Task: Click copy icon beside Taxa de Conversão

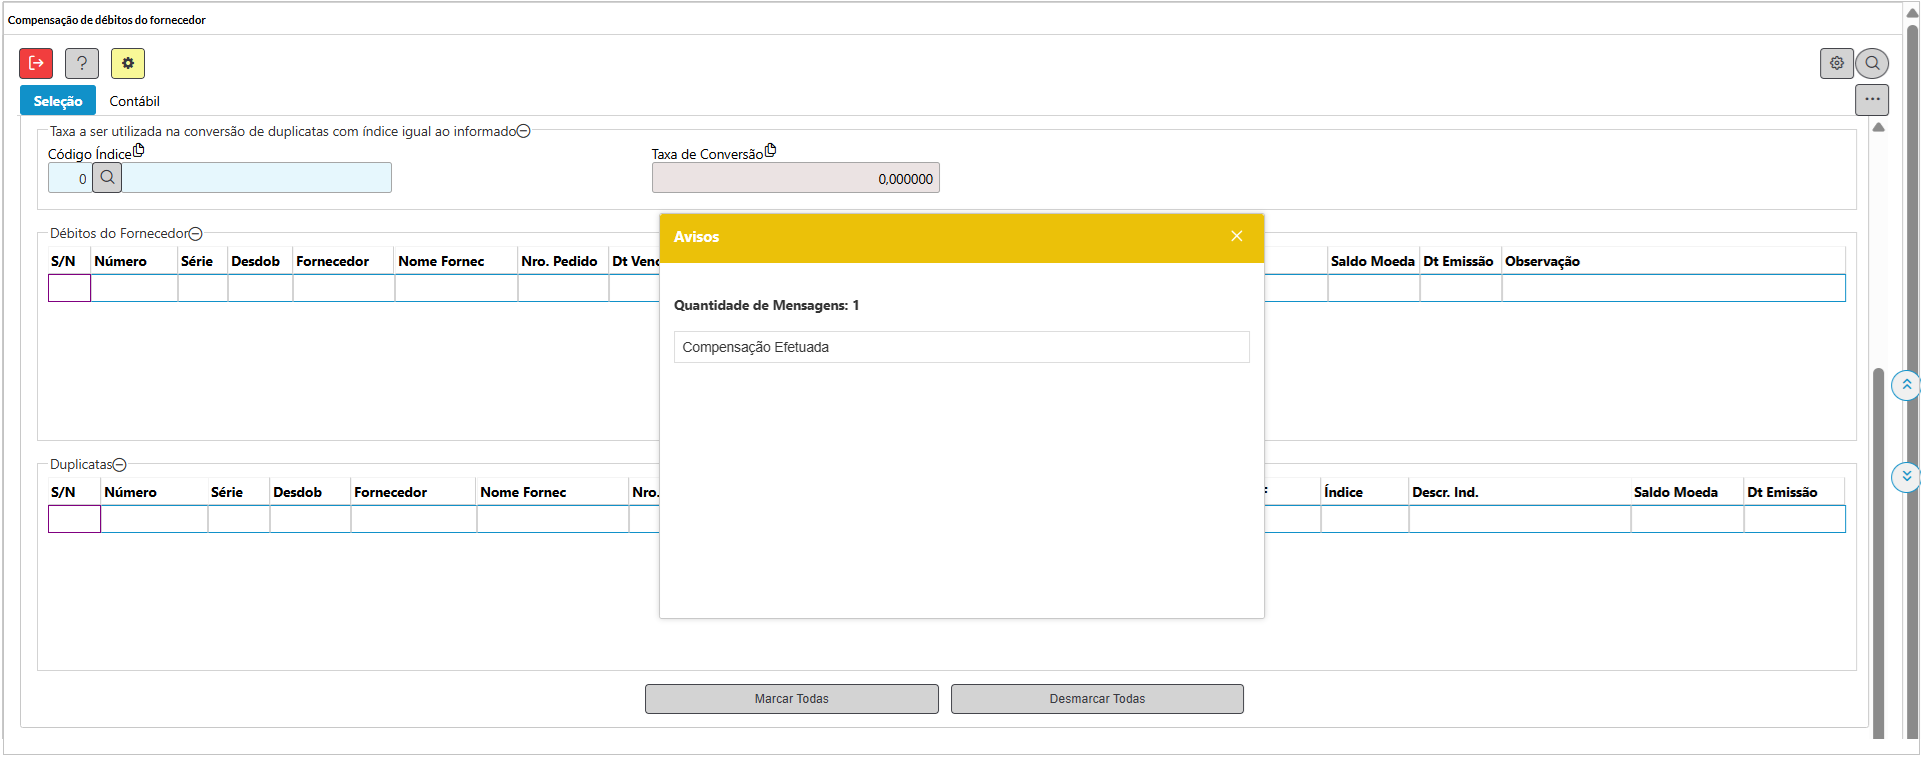Action: pyautogui.click(x=770, y=150)
